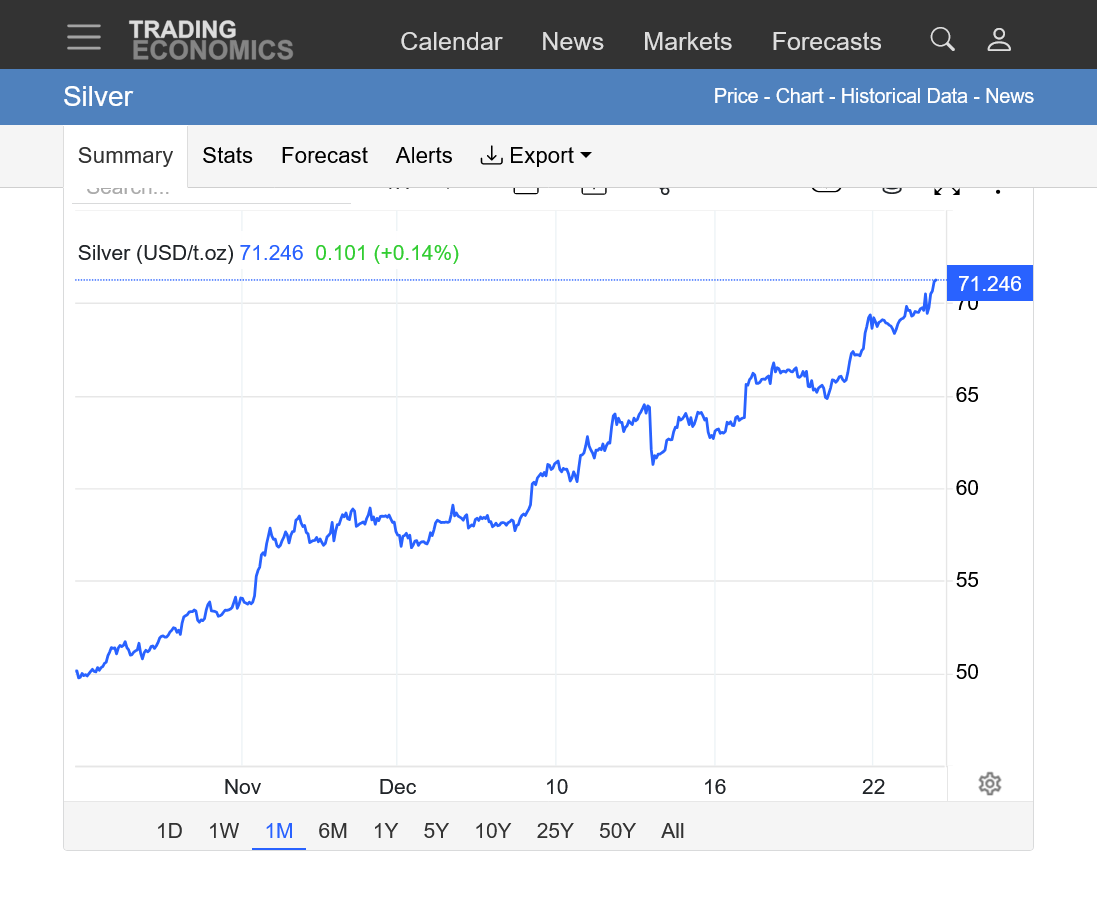Viewport: 1098px width, 901px height.
Task: Switch to the Forecast tab
Action: [324, 156]
